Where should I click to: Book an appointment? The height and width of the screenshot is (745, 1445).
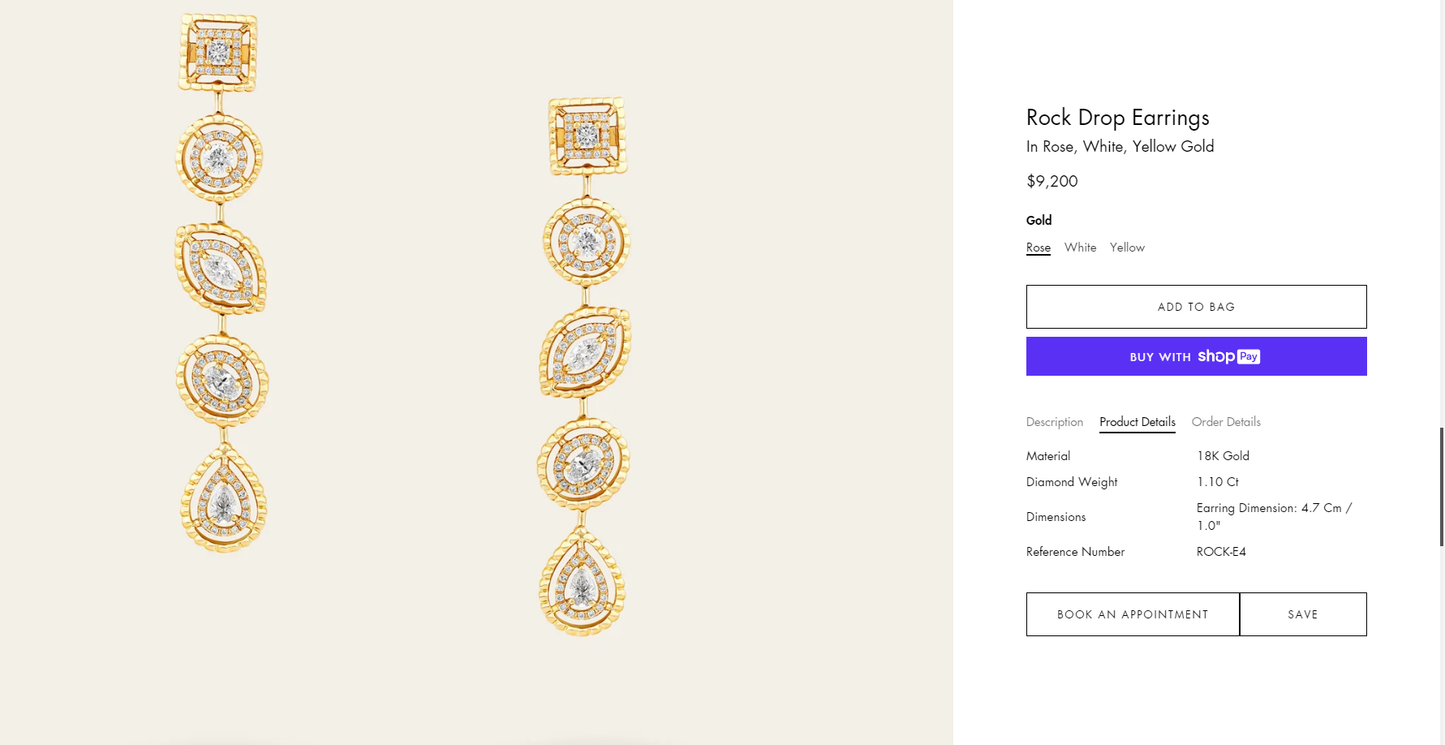tap(1133, 615)
